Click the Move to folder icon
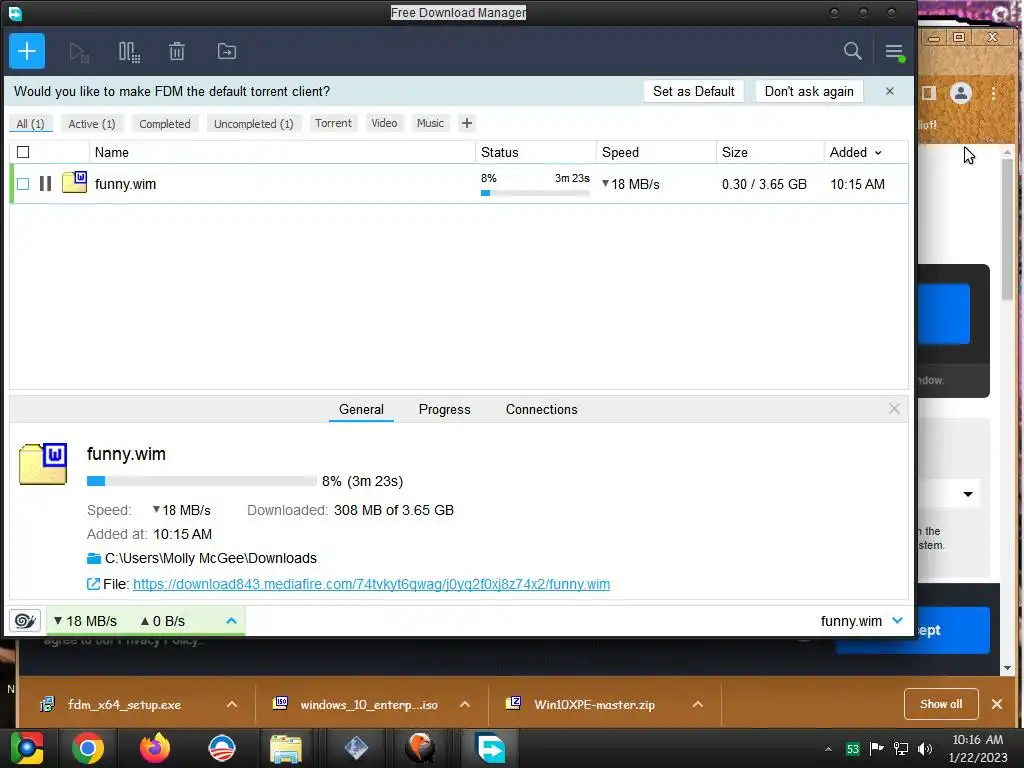Image resolution: width=1024 pixels, height=768 pixels. [227, 51]
